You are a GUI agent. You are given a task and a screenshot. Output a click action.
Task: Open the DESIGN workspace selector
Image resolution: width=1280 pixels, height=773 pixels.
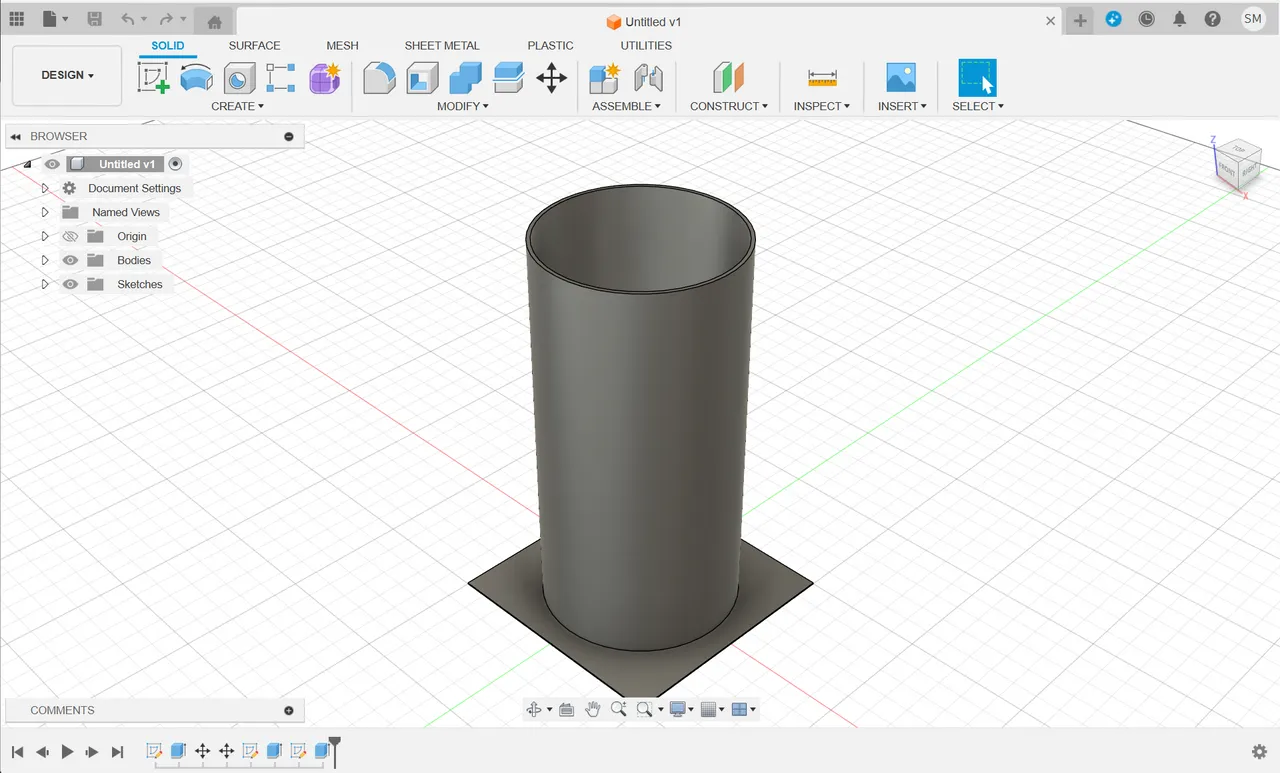pos(66,74)
